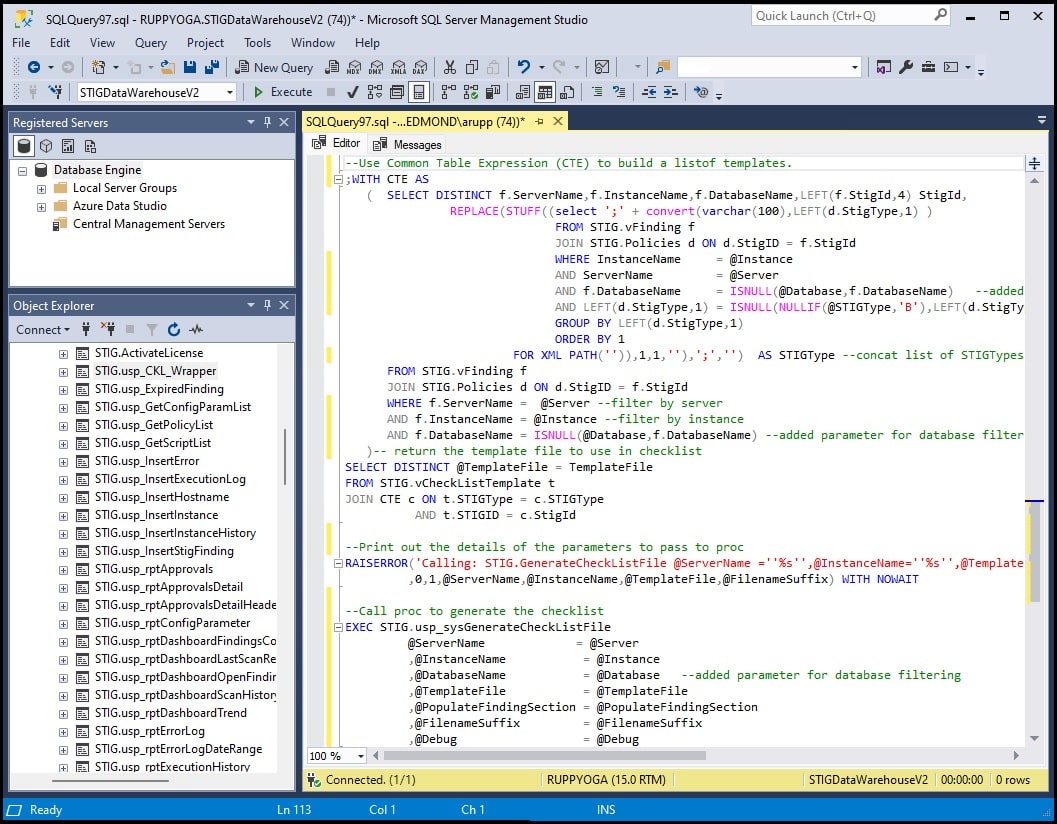Pin the Registered Servers panel
This screenshot has height=824, width=1057.
(x=267, y=122)
